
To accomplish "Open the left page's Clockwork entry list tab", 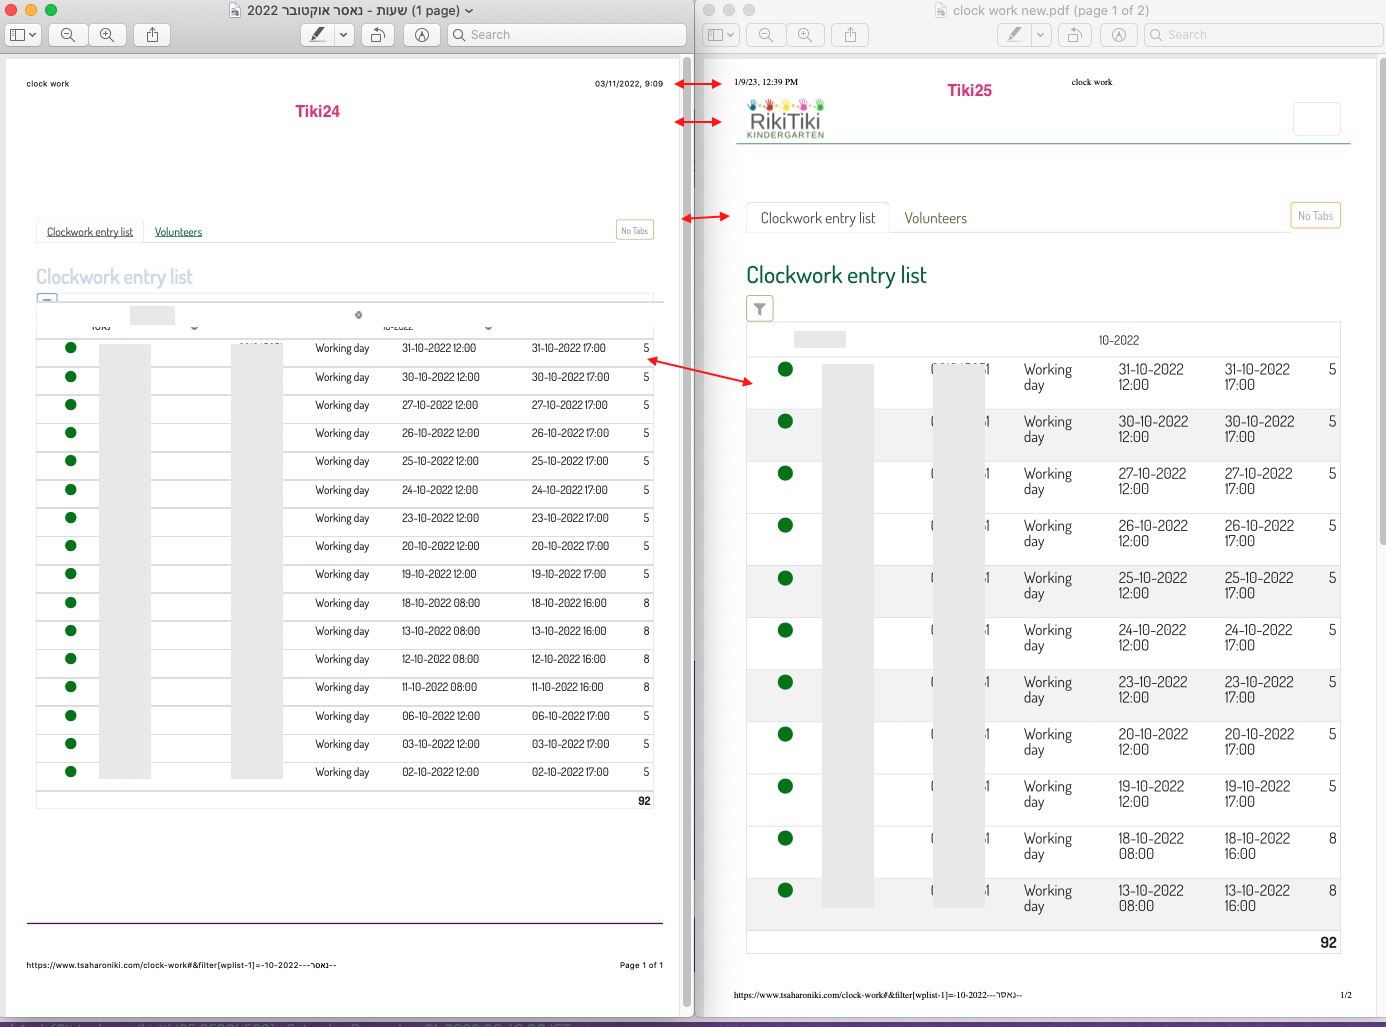I will pyautogui.click(x=90, y=232).
